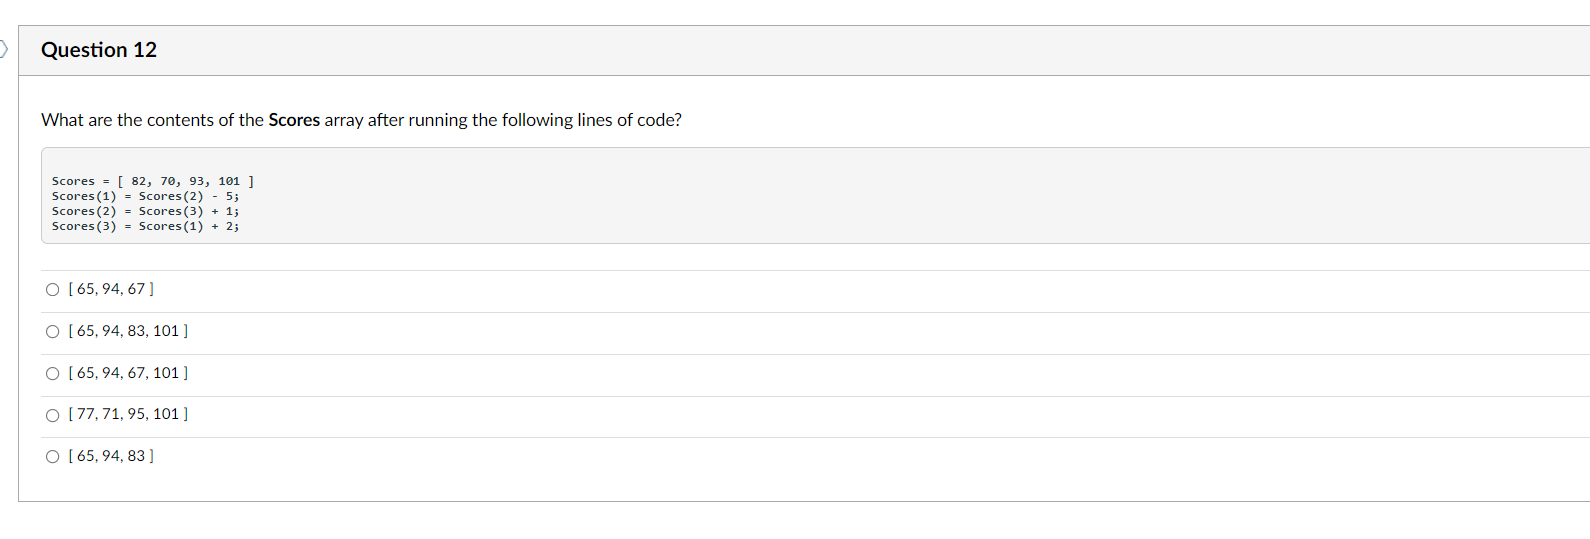Choose the [ 65, 94, 83, 101 ] radio option
The width and height of the screenshot is (1590, 539).
(53, 332)
